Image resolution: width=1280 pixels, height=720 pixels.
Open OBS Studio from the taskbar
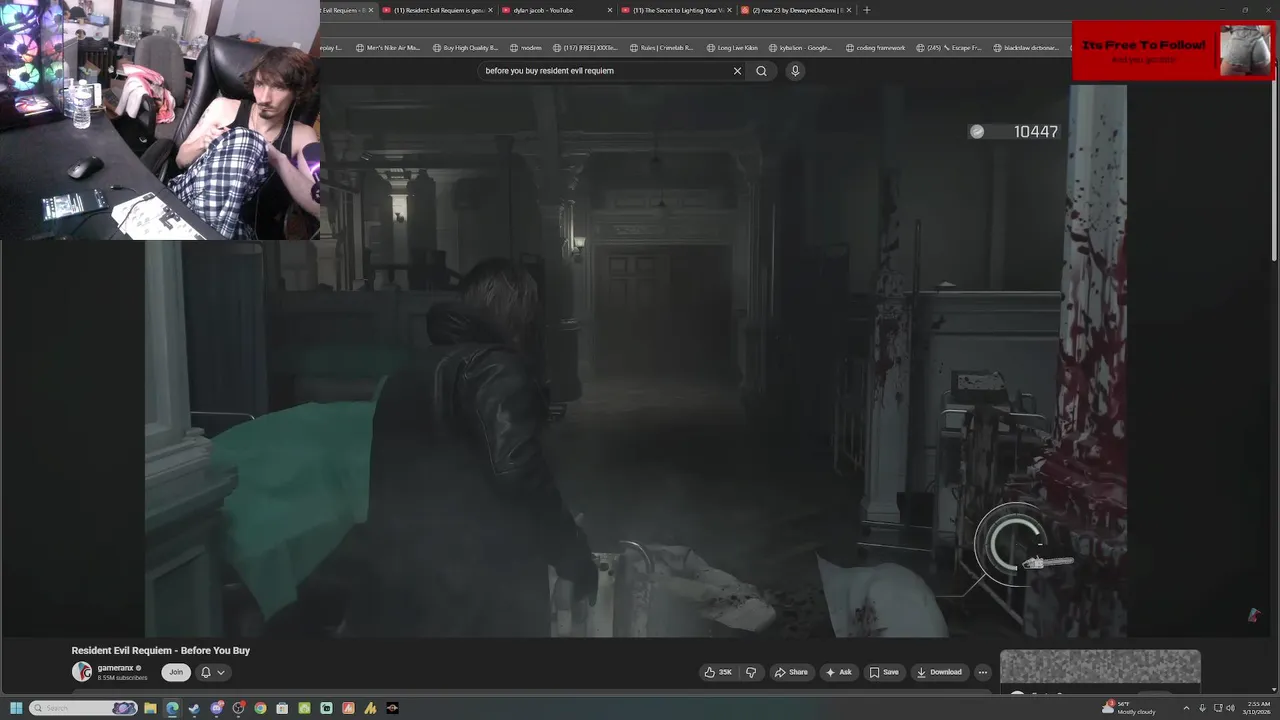click(x=239, y=708)
